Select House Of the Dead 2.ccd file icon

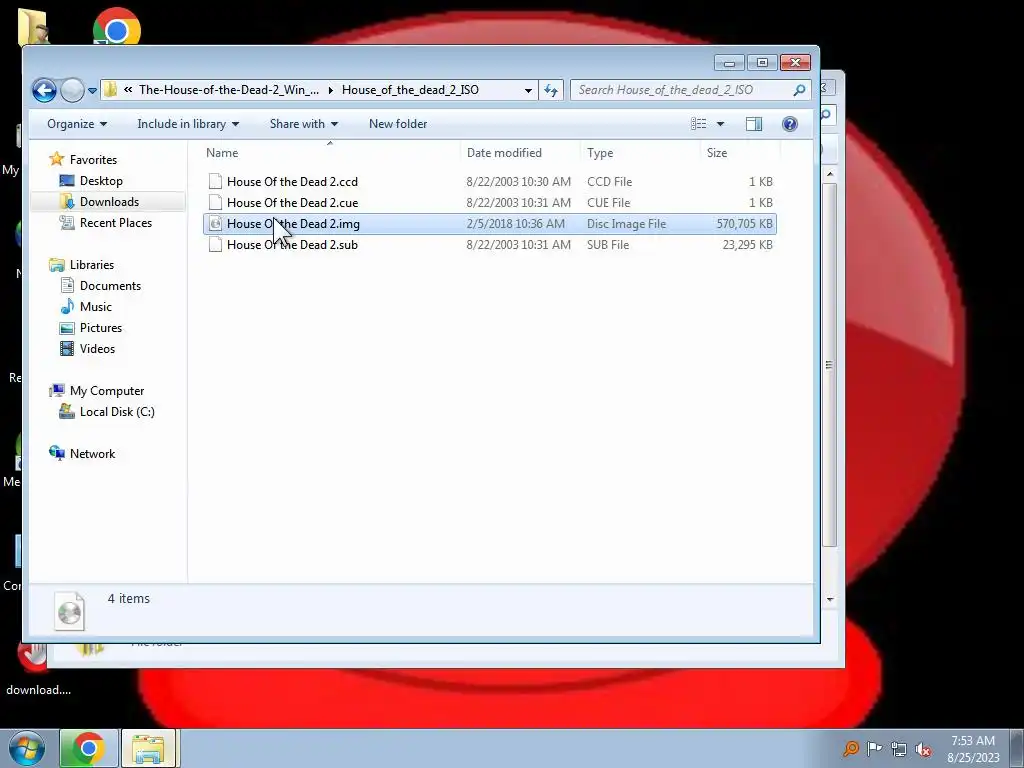[x=215, y=182]
